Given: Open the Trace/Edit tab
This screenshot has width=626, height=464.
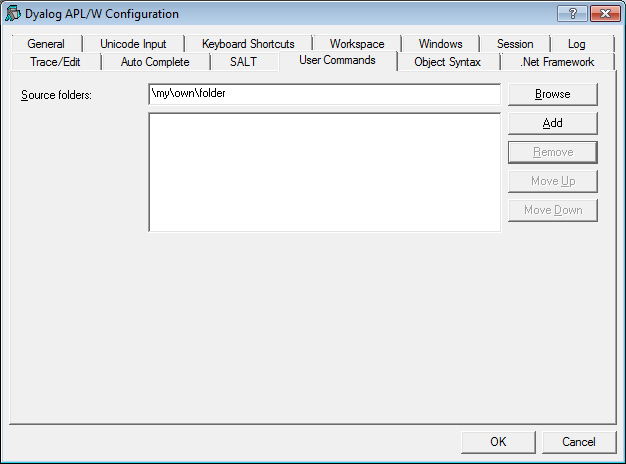Looking at the screenshot, I should point(55,62).
